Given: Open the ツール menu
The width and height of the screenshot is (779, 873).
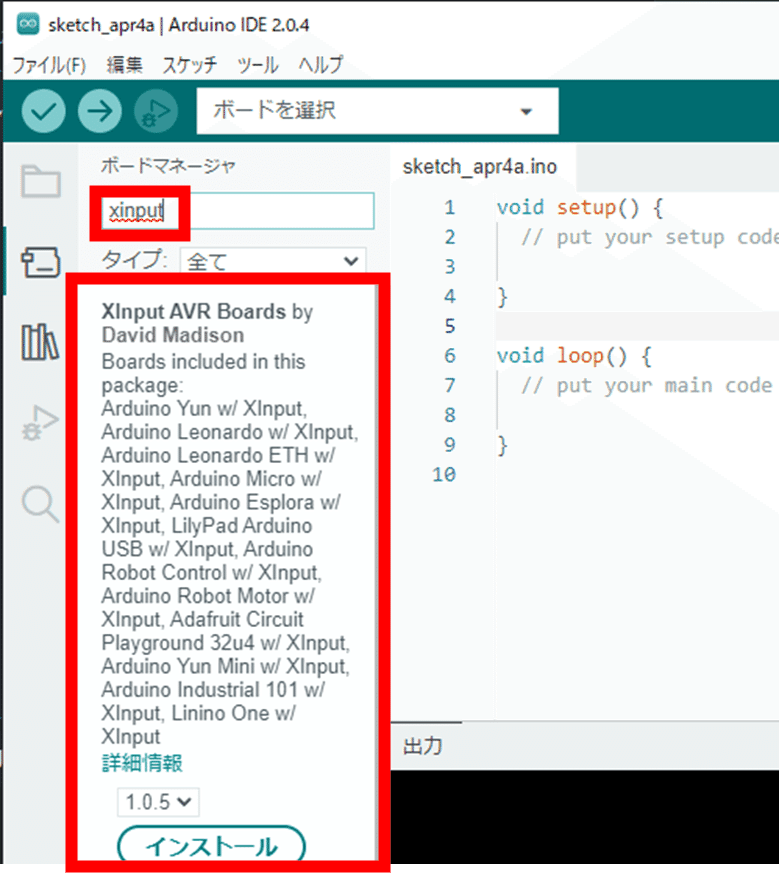Looking at the screenshot, I should pos(257,65).
